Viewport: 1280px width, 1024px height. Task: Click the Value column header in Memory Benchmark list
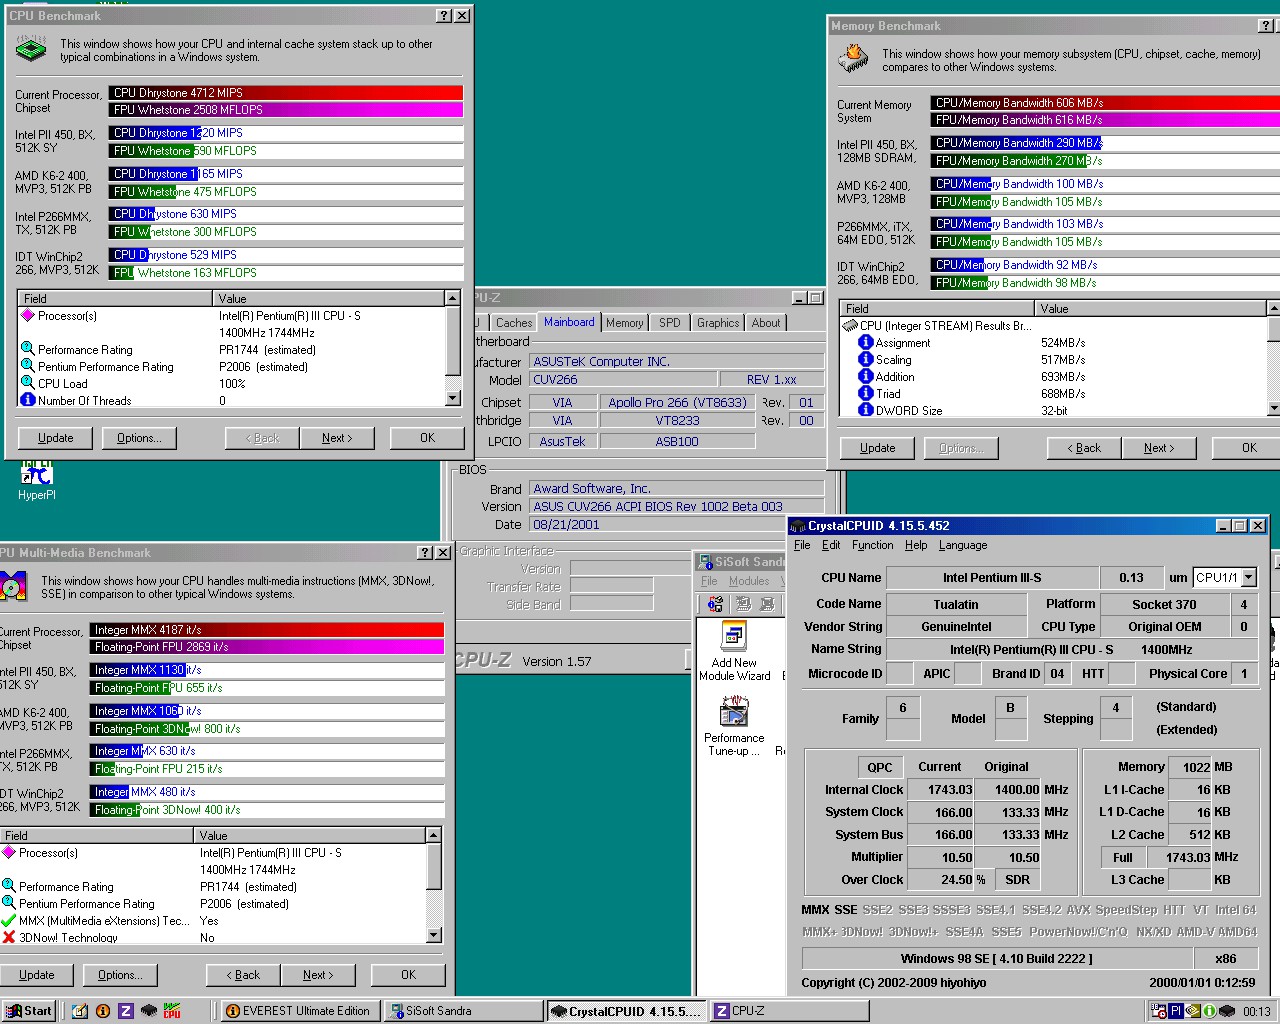click(x=1151, y=308)
